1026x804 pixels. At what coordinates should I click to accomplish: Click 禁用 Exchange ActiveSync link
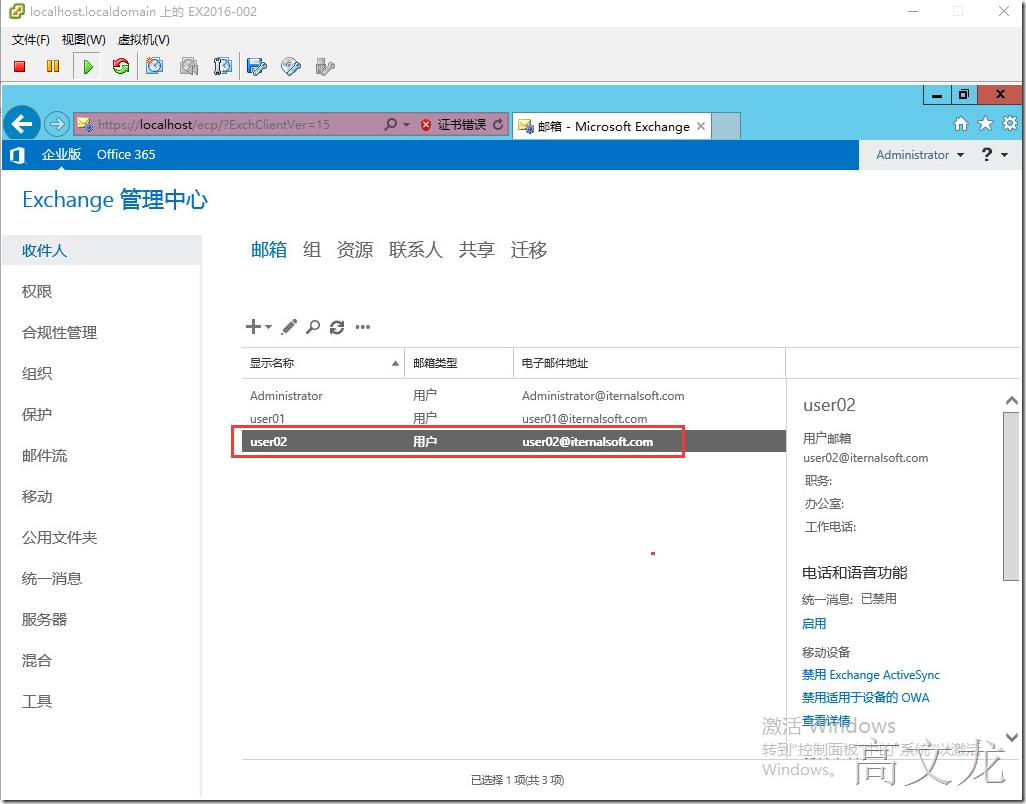(x=871, y=674)
